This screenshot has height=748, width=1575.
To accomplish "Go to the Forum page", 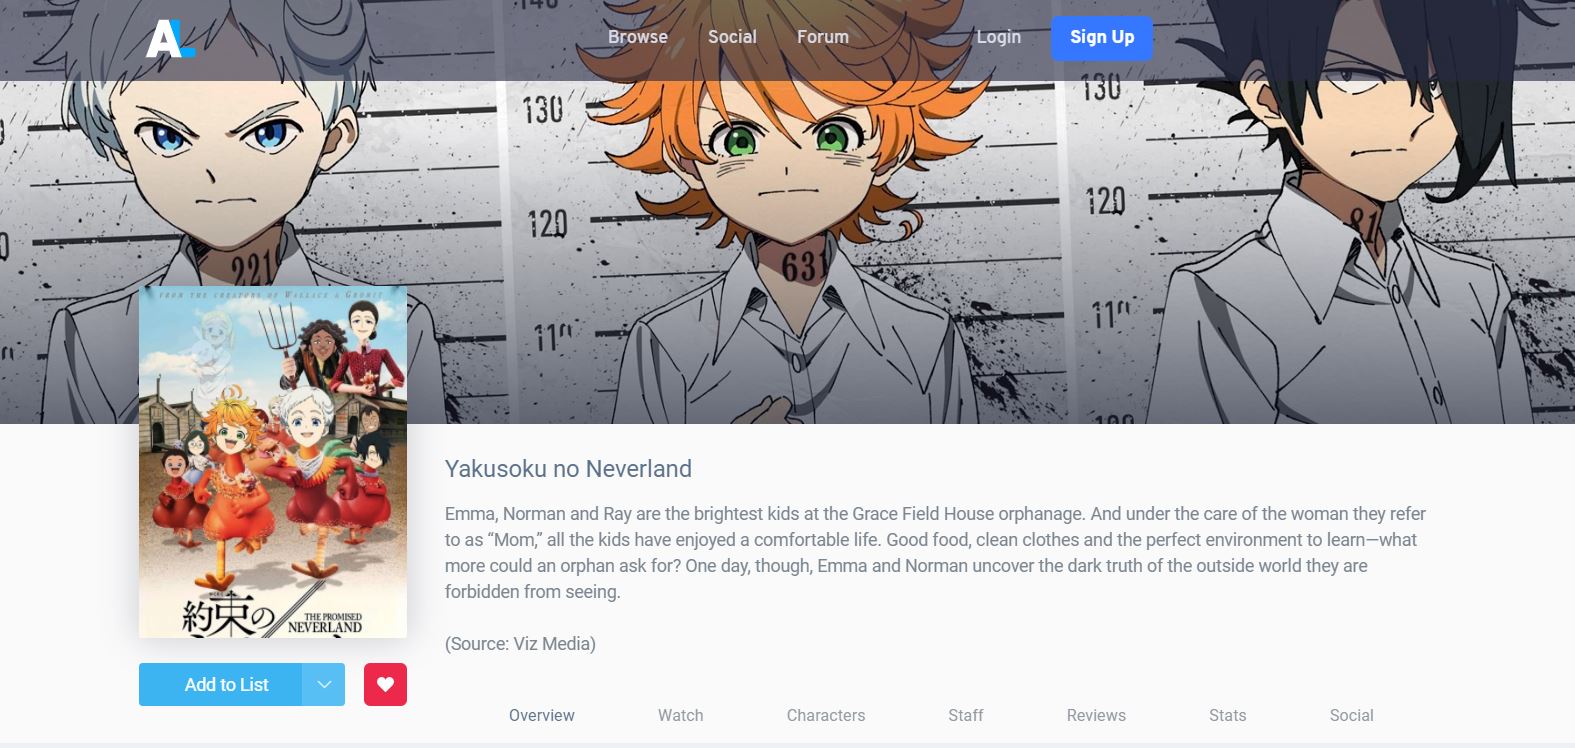I will pos(823,37).
